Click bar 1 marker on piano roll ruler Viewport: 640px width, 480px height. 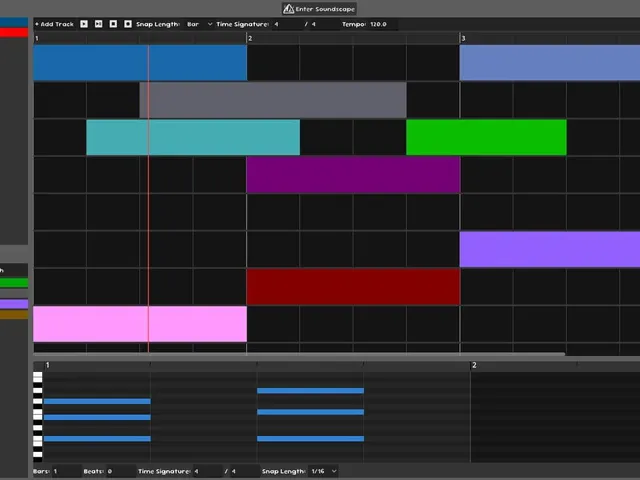pyautogui.click(x=47, y=365)
